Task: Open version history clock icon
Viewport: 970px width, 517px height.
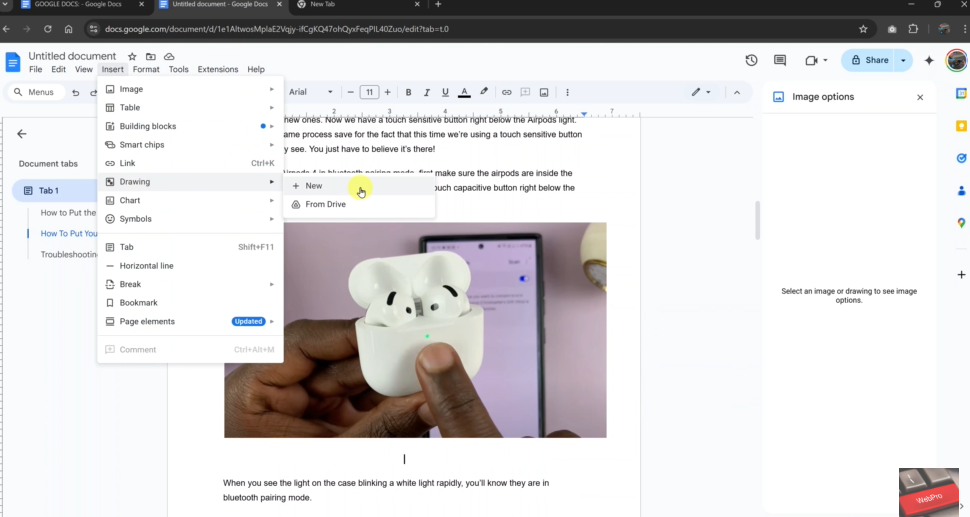Action: pyautogui.click(x=751, y=60)
